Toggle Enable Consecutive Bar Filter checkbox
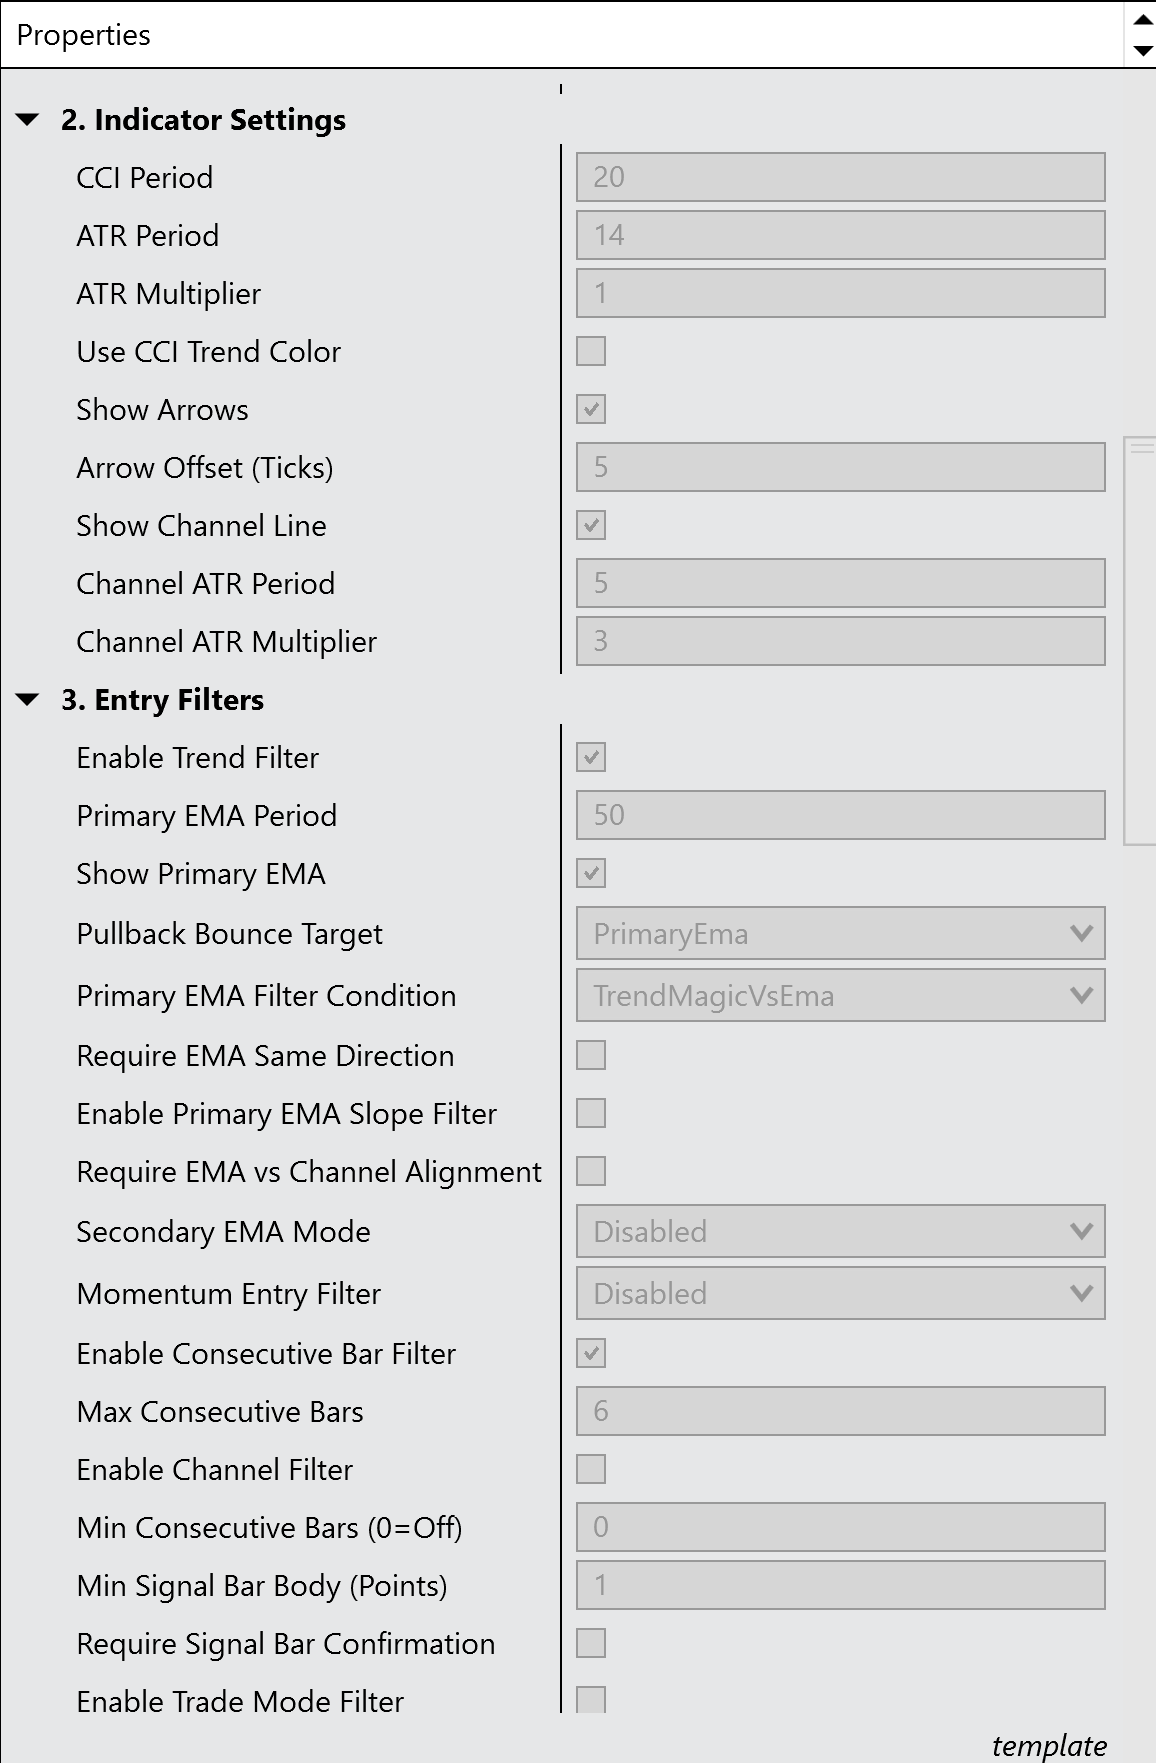Image resolution: width=1156 pixels, height=1763 pixels. point(591,1354)
